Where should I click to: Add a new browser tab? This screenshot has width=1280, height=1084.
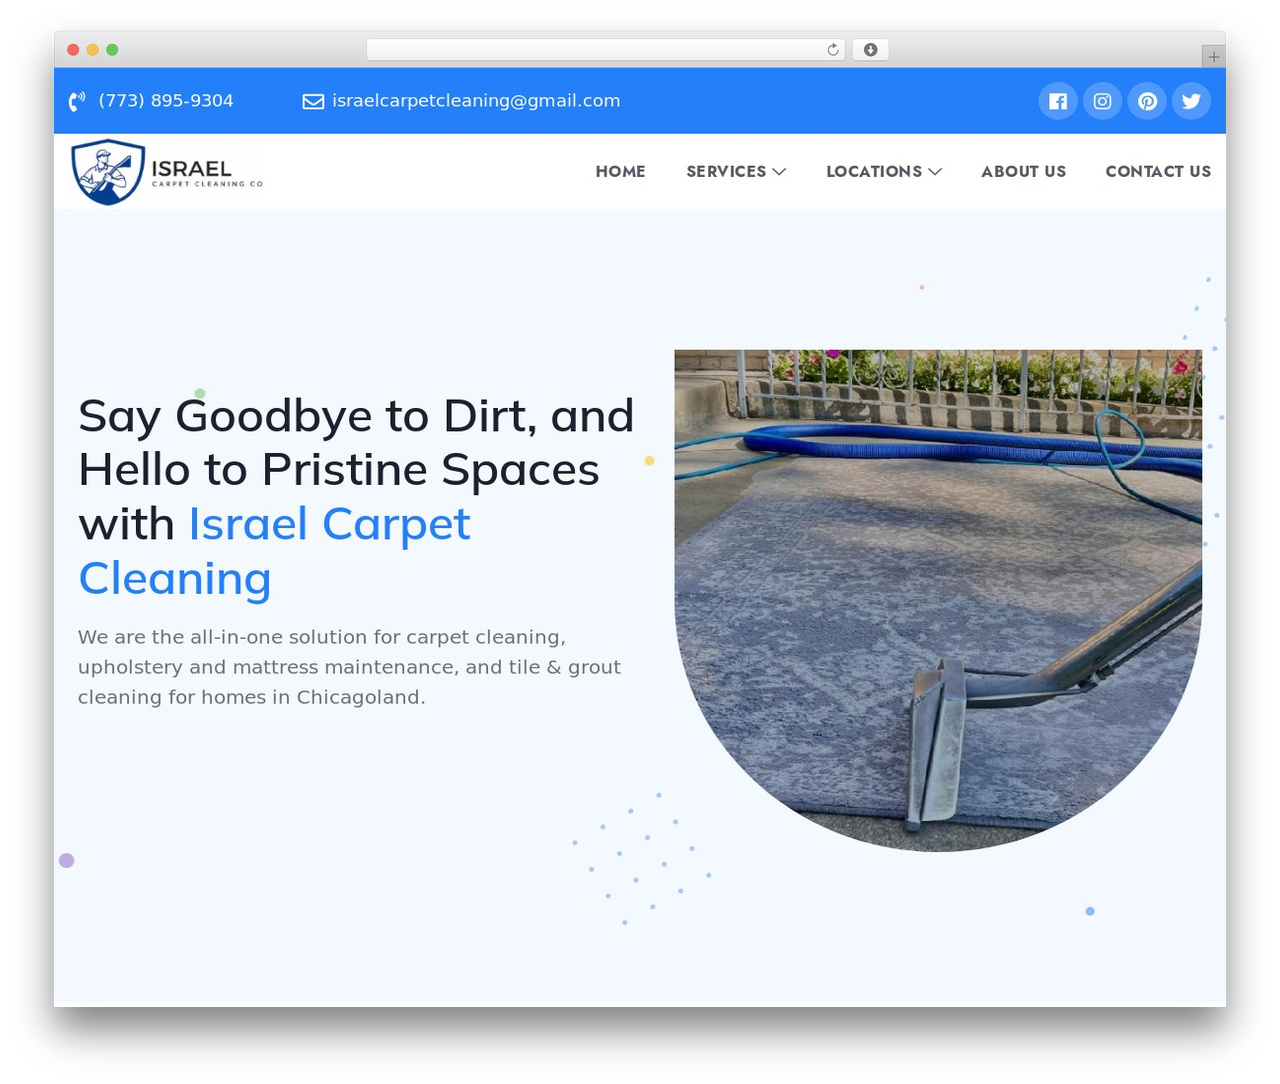coord(1213,57)
